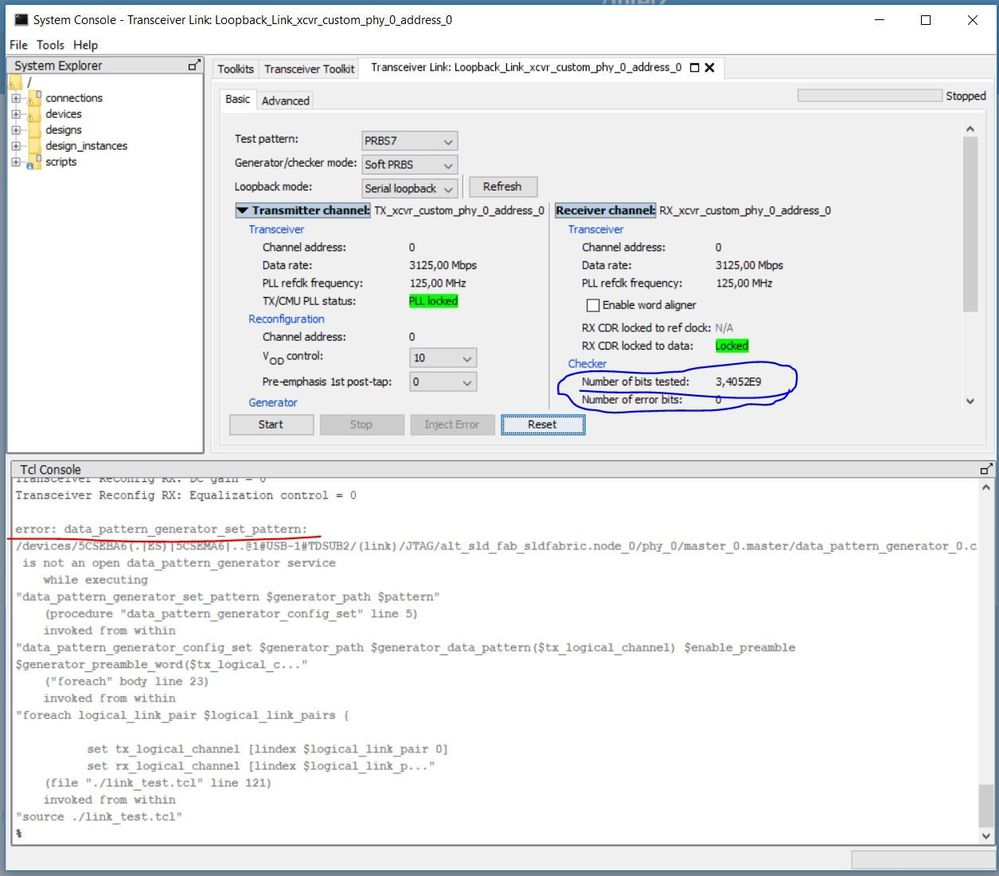999x876 pixels.
Task: Click the Tcl Console scroll down arrow
Action: click(986, 836)
